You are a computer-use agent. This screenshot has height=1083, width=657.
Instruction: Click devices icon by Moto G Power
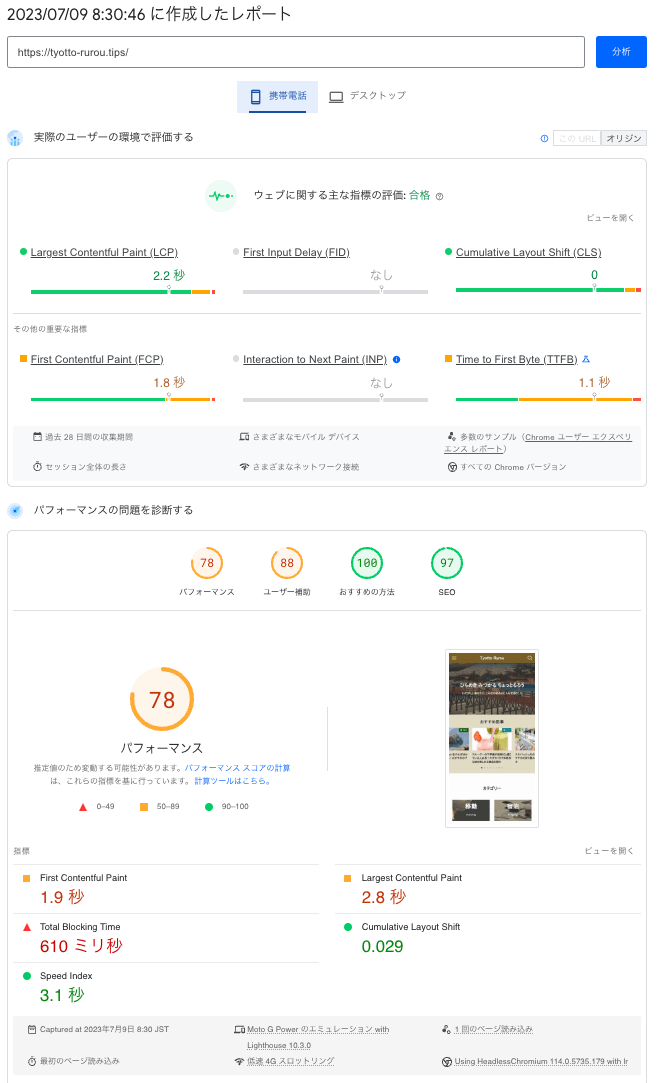[239, 1030]
